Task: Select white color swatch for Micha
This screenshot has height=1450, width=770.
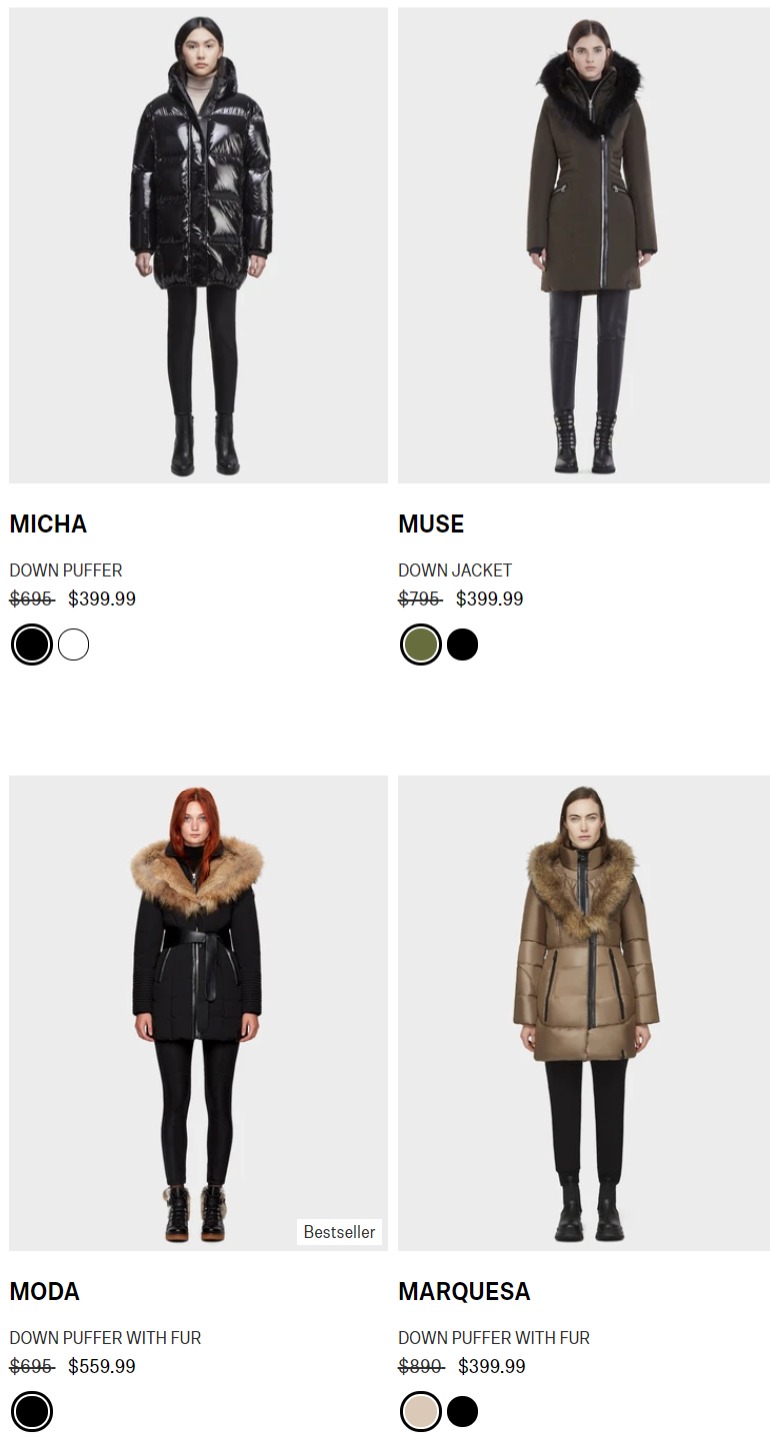Action: tap(73, 645)
